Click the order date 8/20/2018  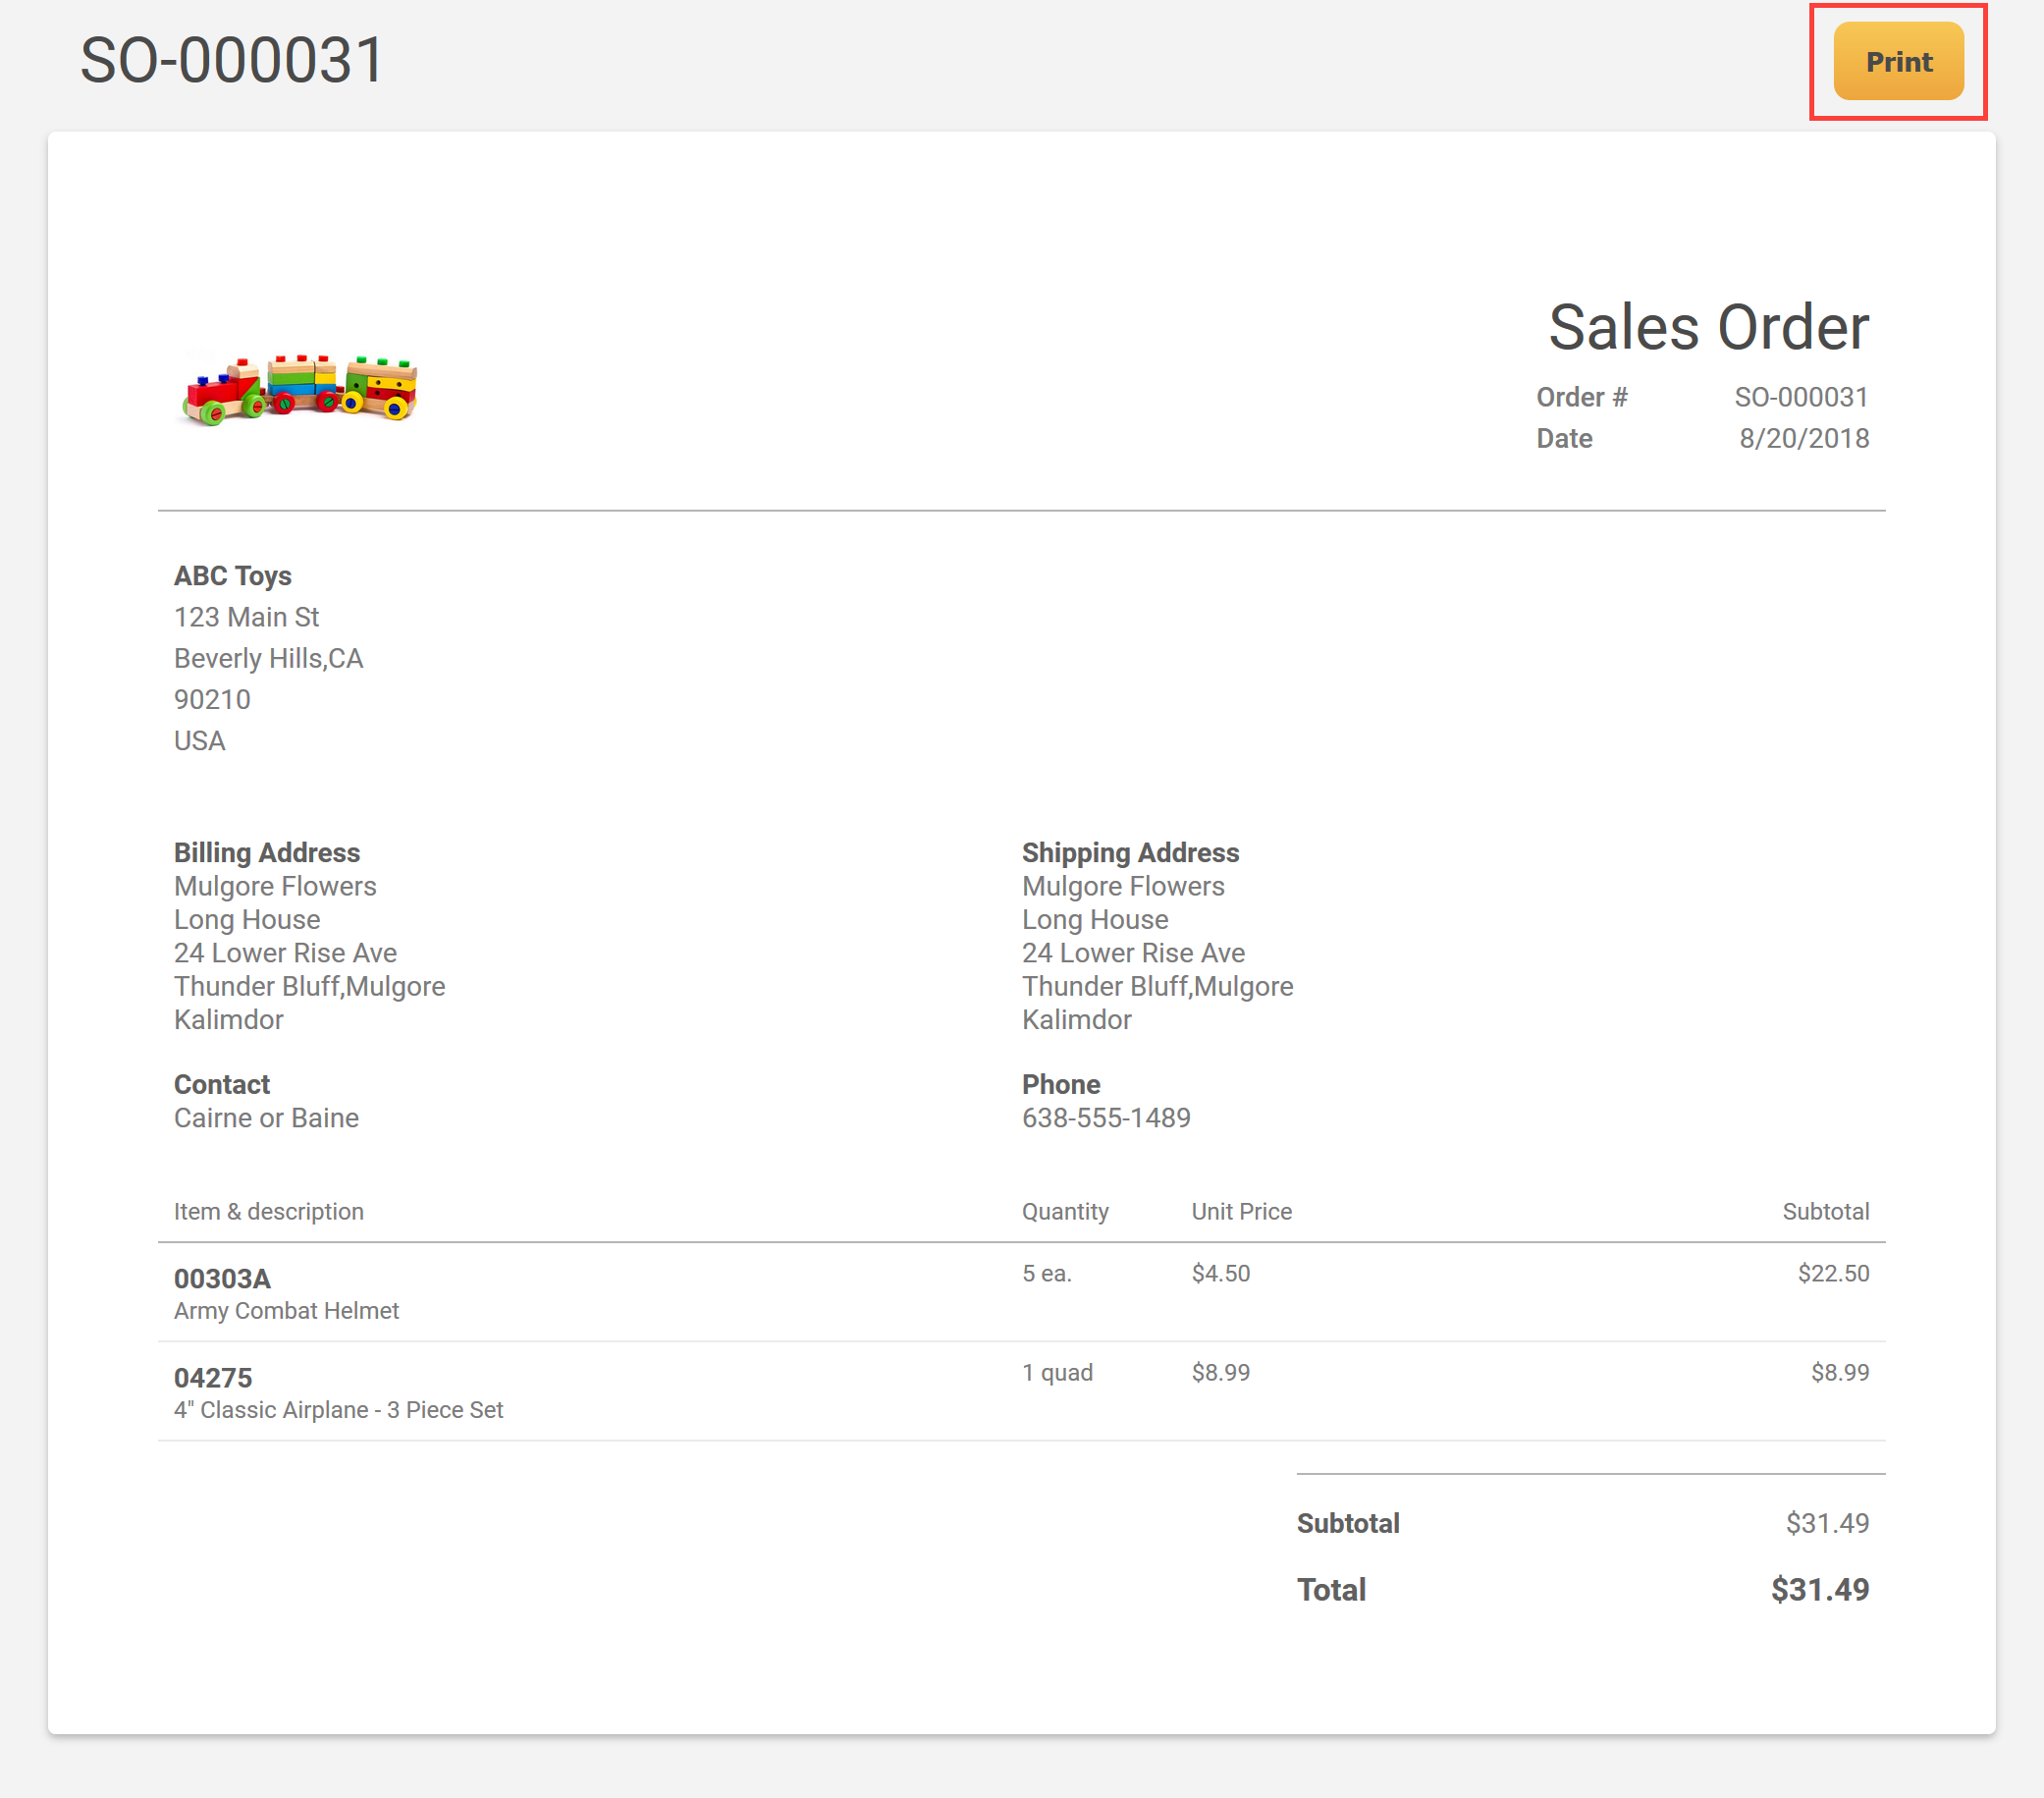(x=1803, y=438)
